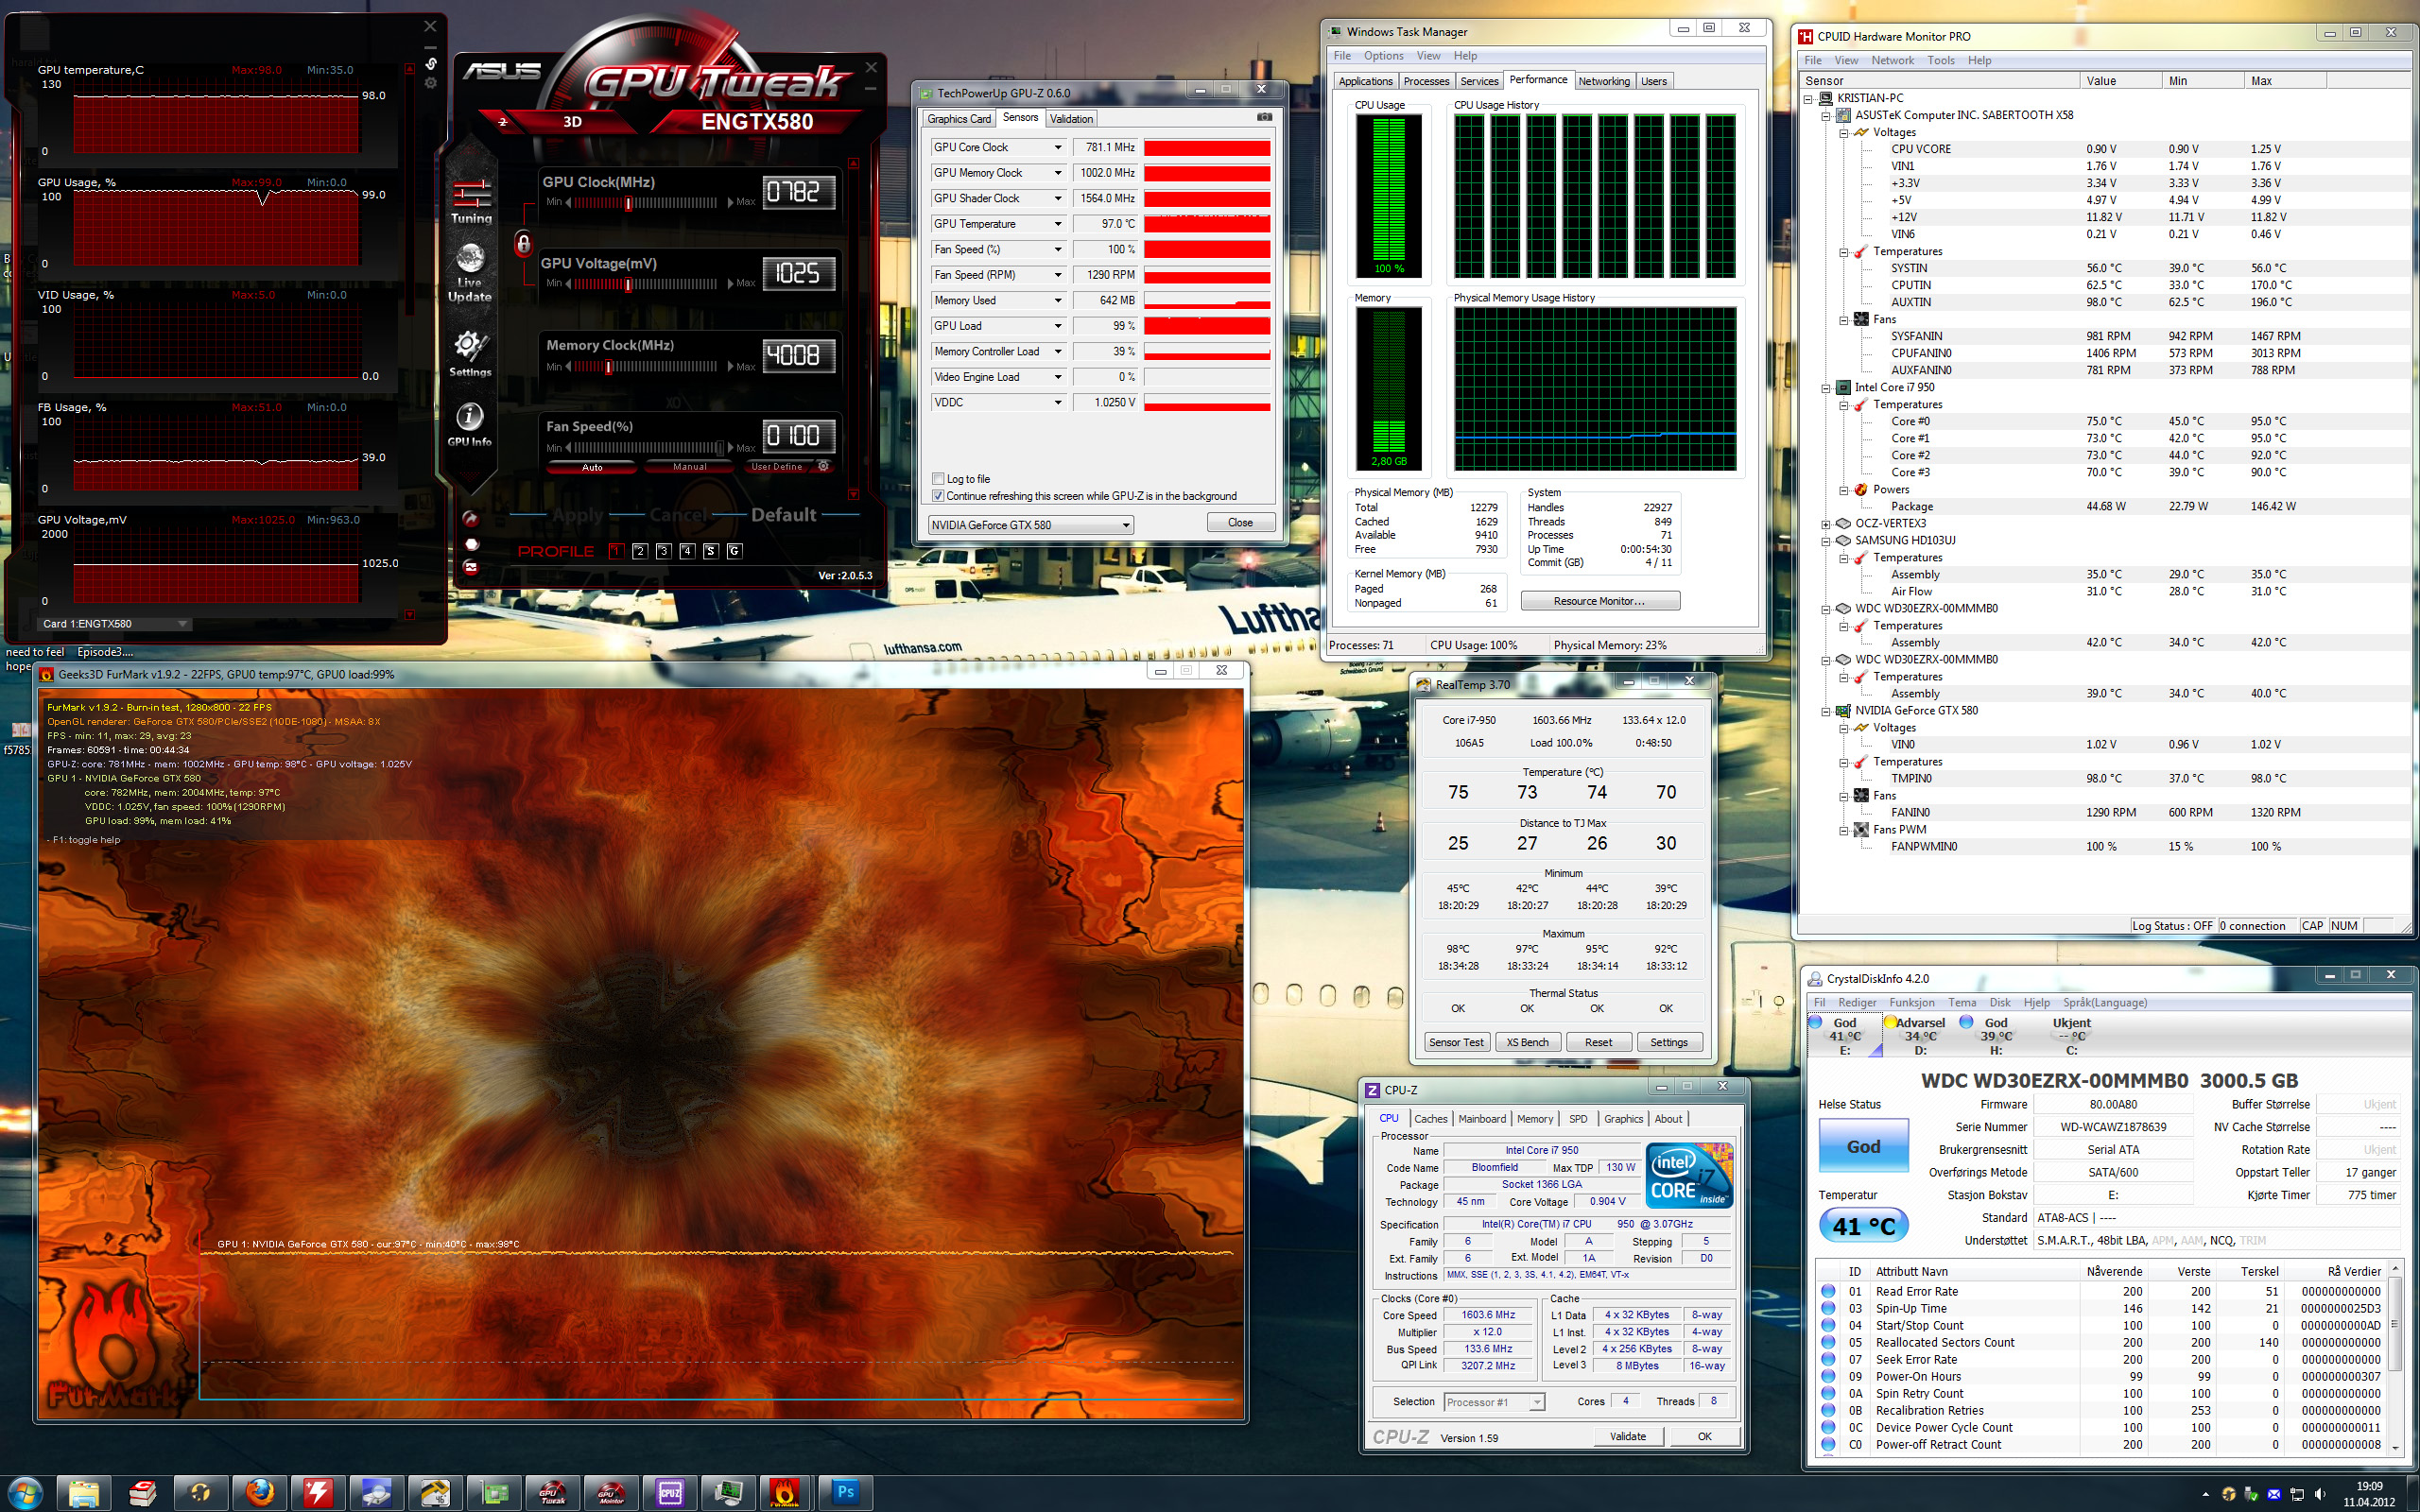This screenshot has height=1512, width=2420.
Task: Click the CPU-Z taskbar icon
Action: click(670, 1493)
